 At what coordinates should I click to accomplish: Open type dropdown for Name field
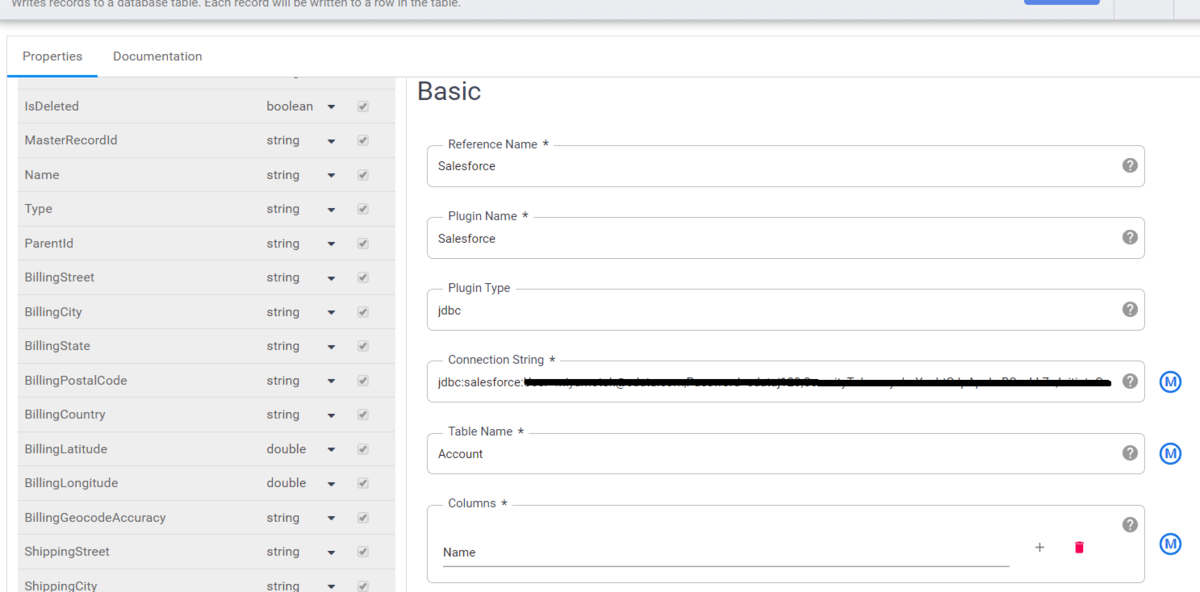click(301, 175)
